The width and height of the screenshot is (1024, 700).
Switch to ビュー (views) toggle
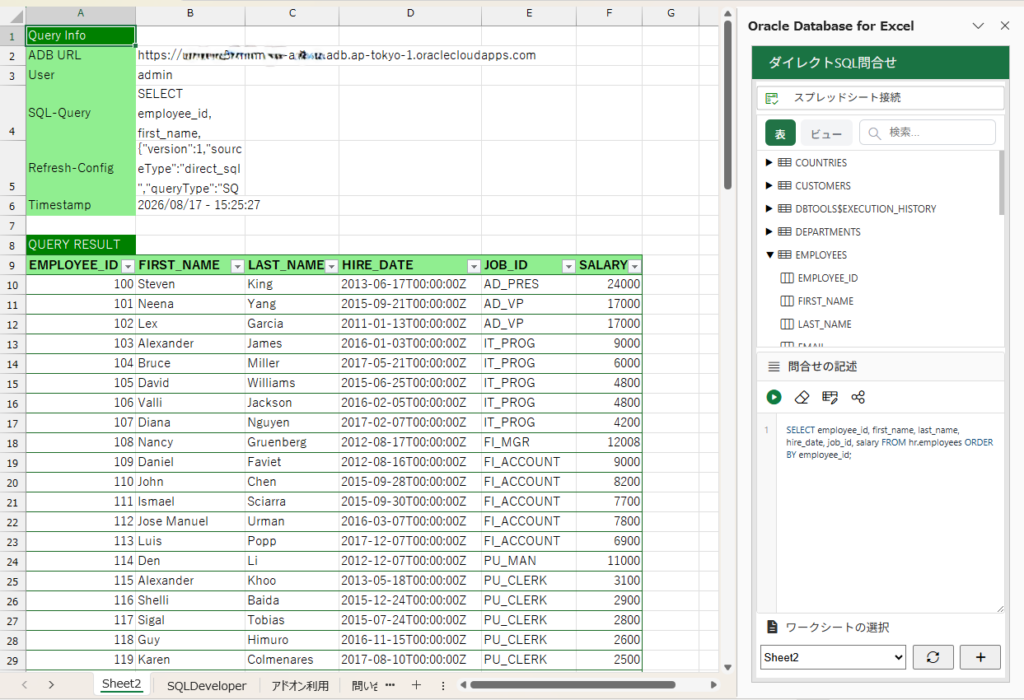[826, 133]
